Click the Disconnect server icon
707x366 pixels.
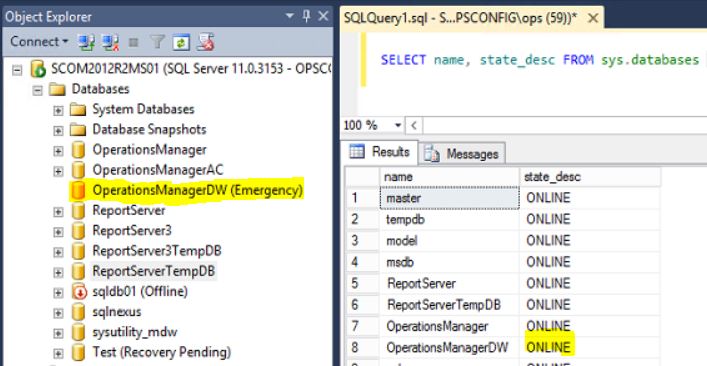coord(110,42)
